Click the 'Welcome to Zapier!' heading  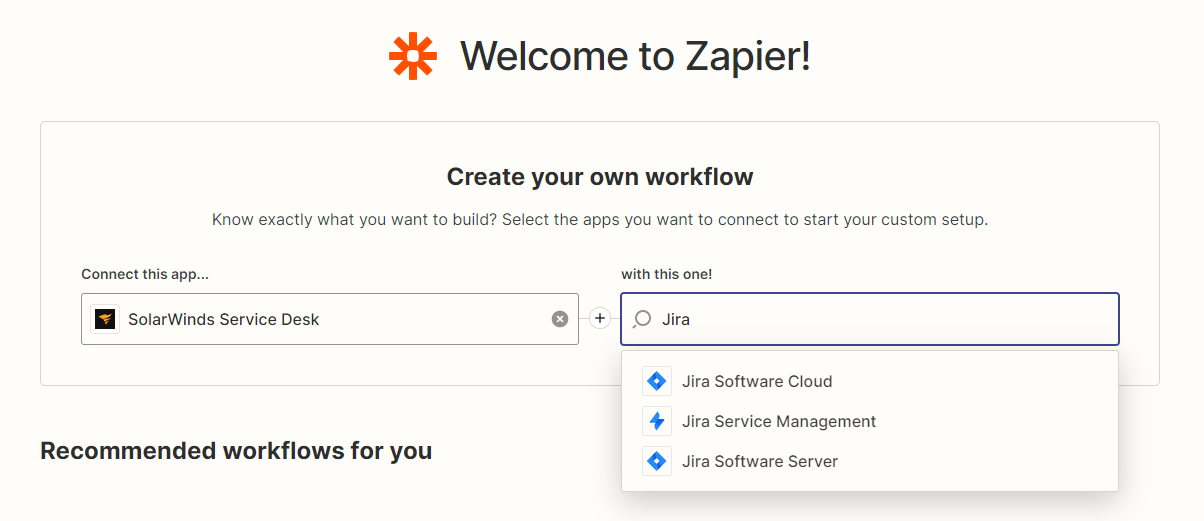[x=635, y=56]
